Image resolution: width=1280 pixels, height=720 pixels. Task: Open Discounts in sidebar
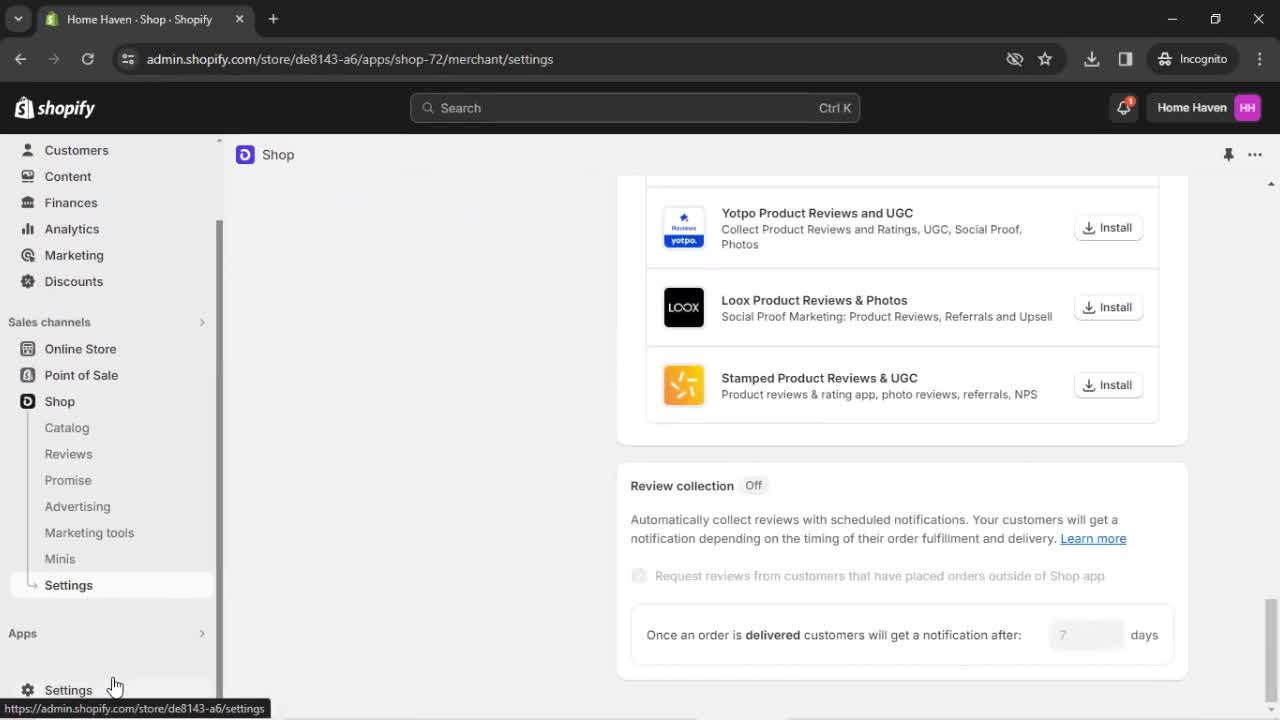tap(74, 281)
